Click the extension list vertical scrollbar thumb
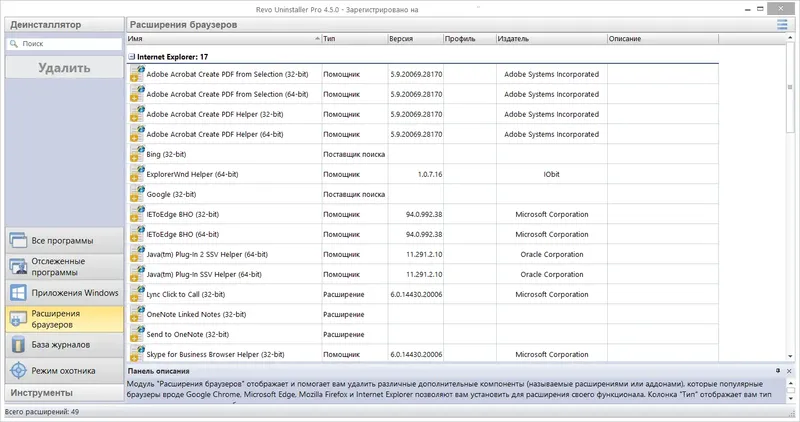Image resolution: width=800 pixels, height=422 pixels. coord(790,87)
